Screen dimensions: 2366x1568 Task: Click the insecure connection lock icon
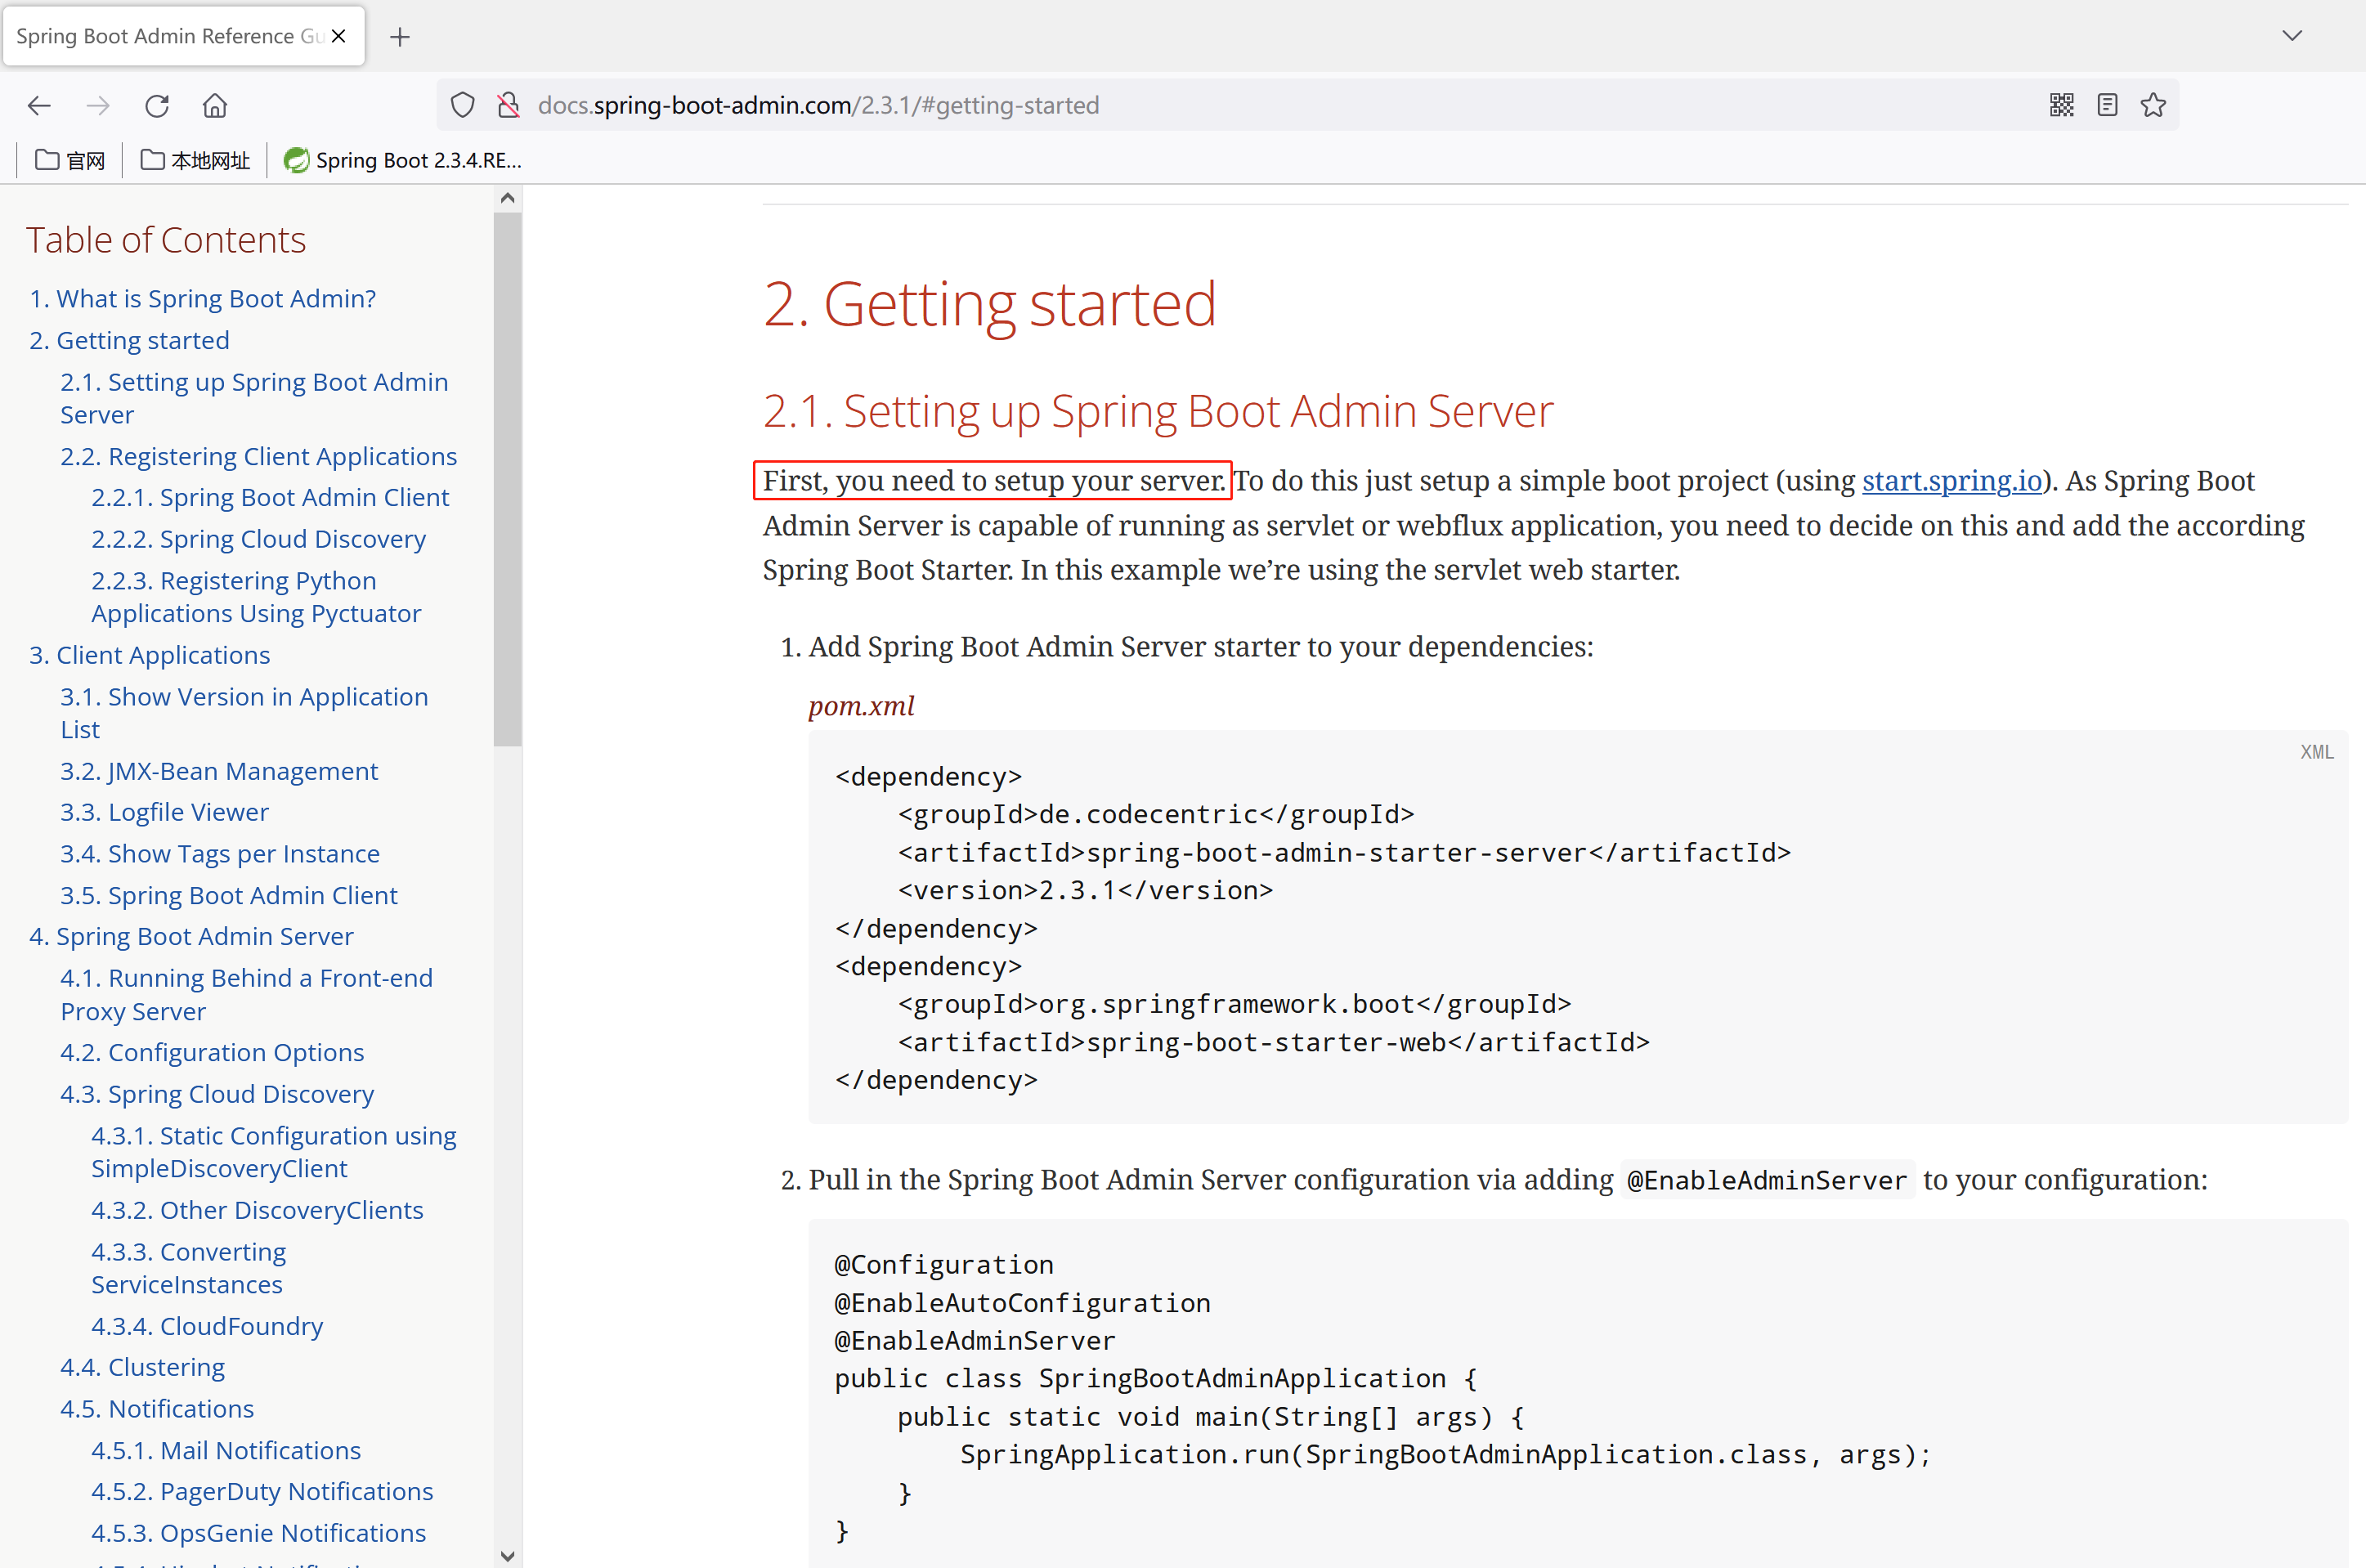click(x=509, y=104)
